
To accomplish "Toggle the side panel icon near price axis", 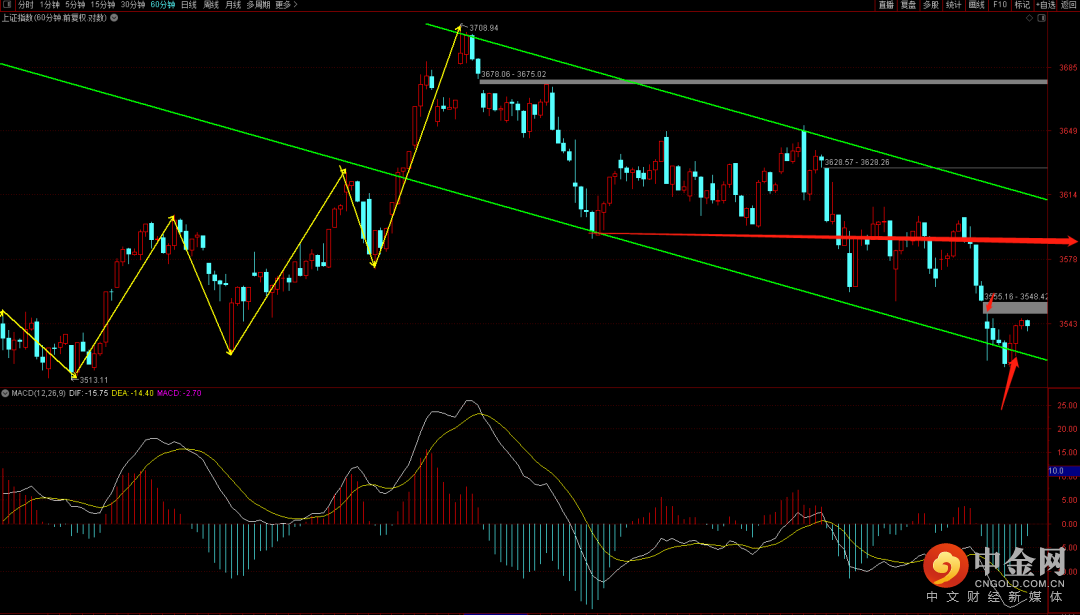I will pos(1041,18).
